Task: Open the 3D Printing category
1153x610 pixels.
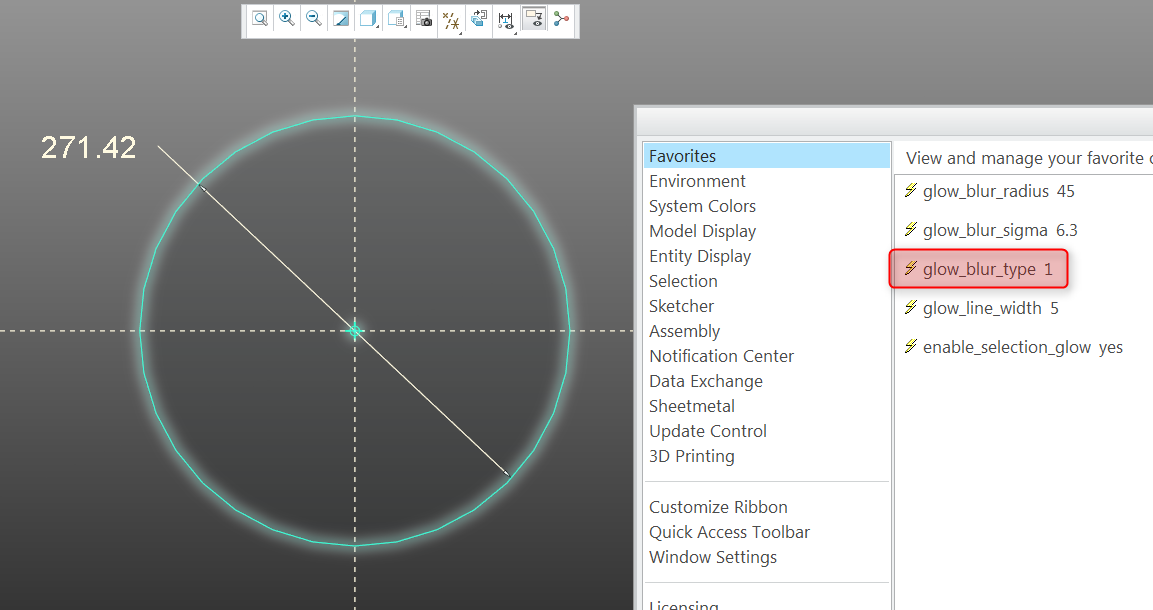Action: tap(692, 456)
